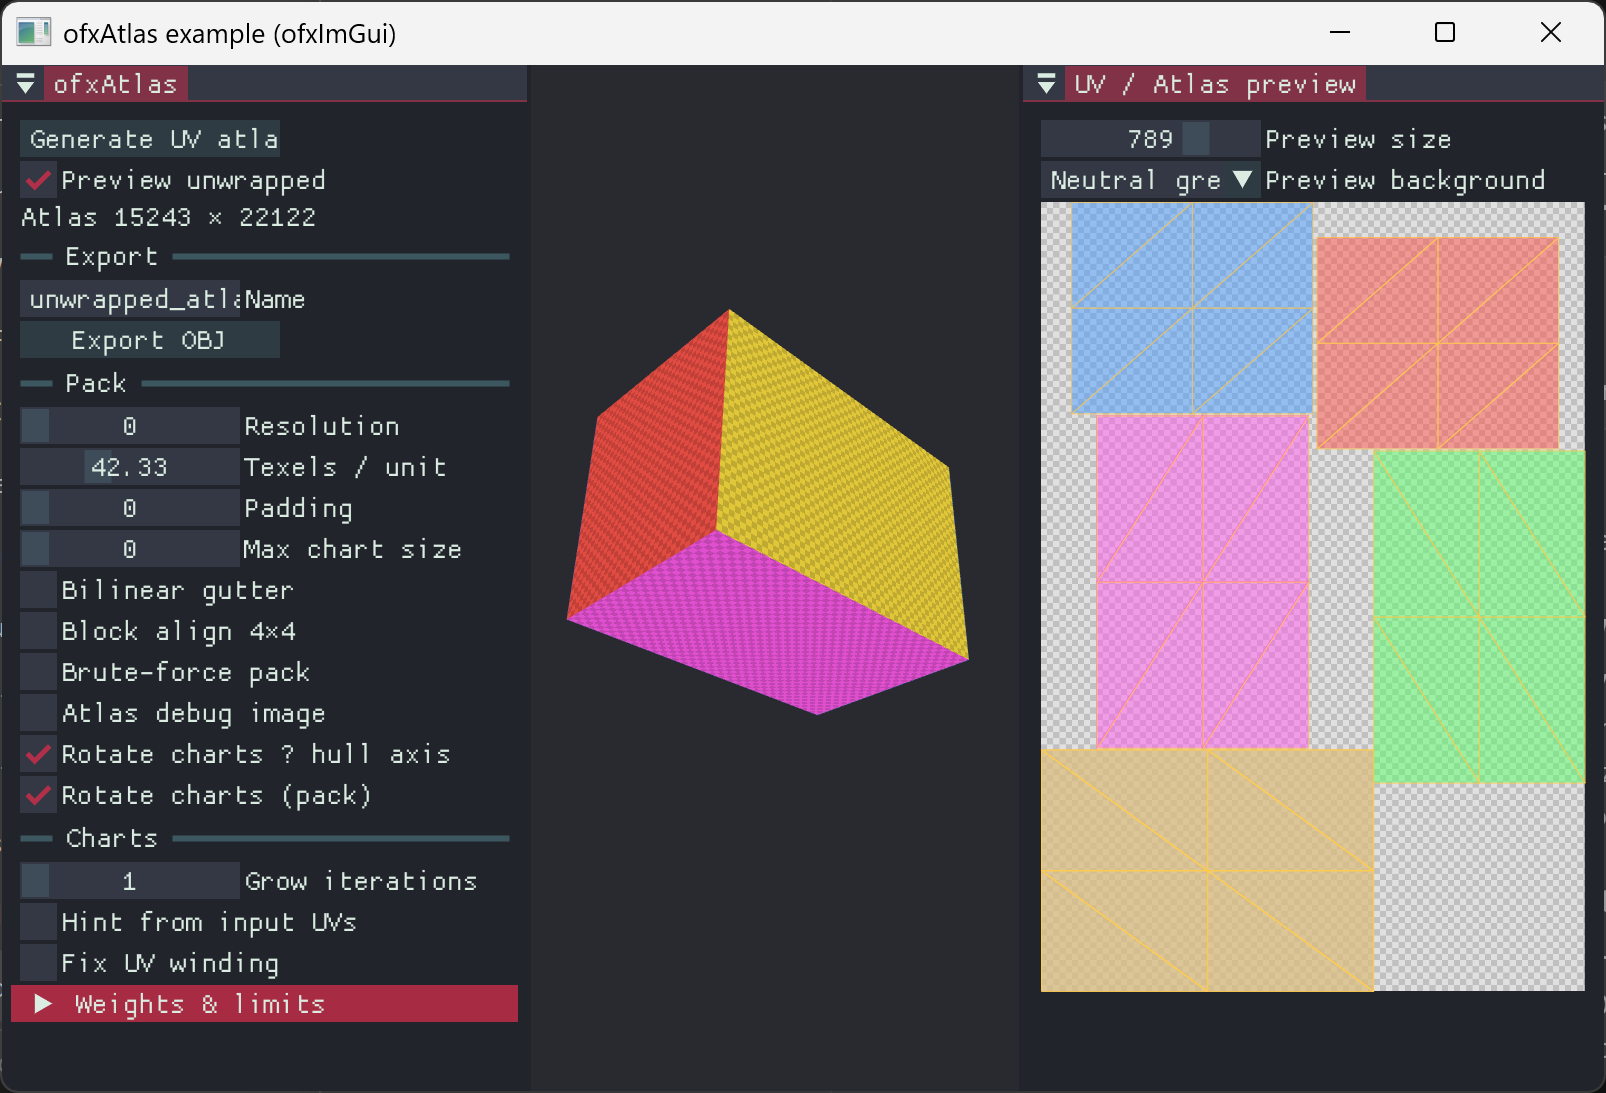Click the Padding slider

(130, 508)
